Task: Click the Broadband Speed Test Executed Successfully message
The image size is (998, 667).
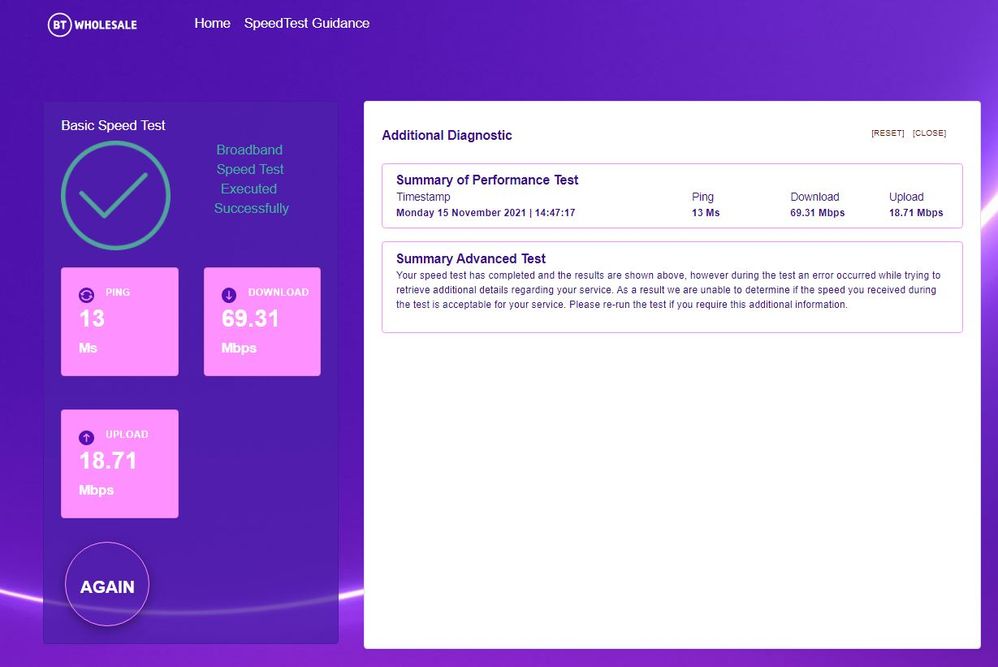Action: (x=251, y=179)
